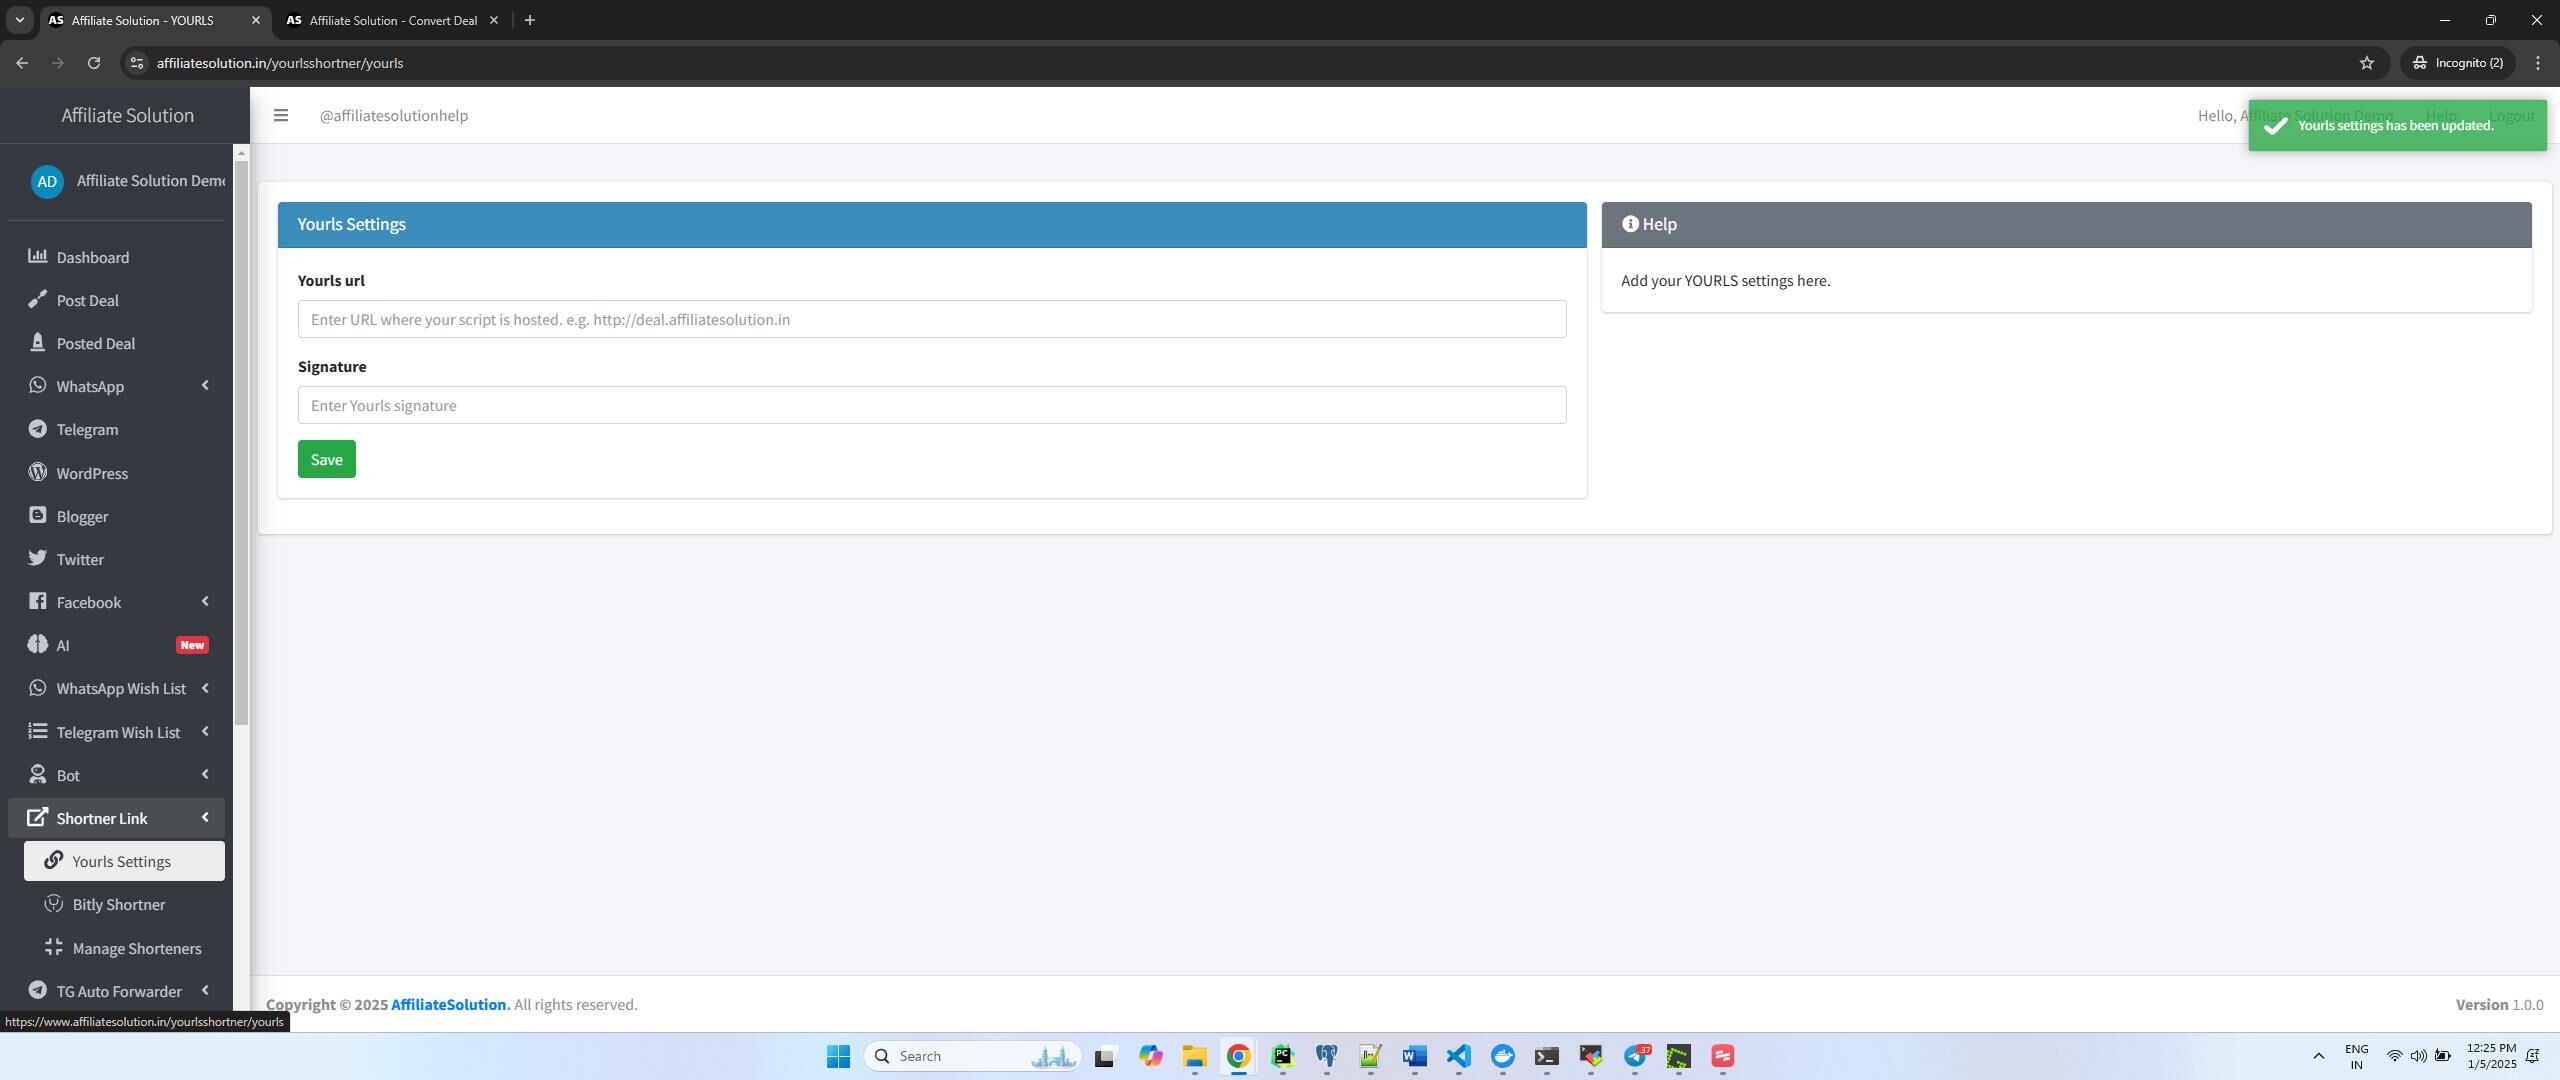Click the site info icon in address bar
The width and height of the screenshot is (2560, 1080).
click(137, 63)
